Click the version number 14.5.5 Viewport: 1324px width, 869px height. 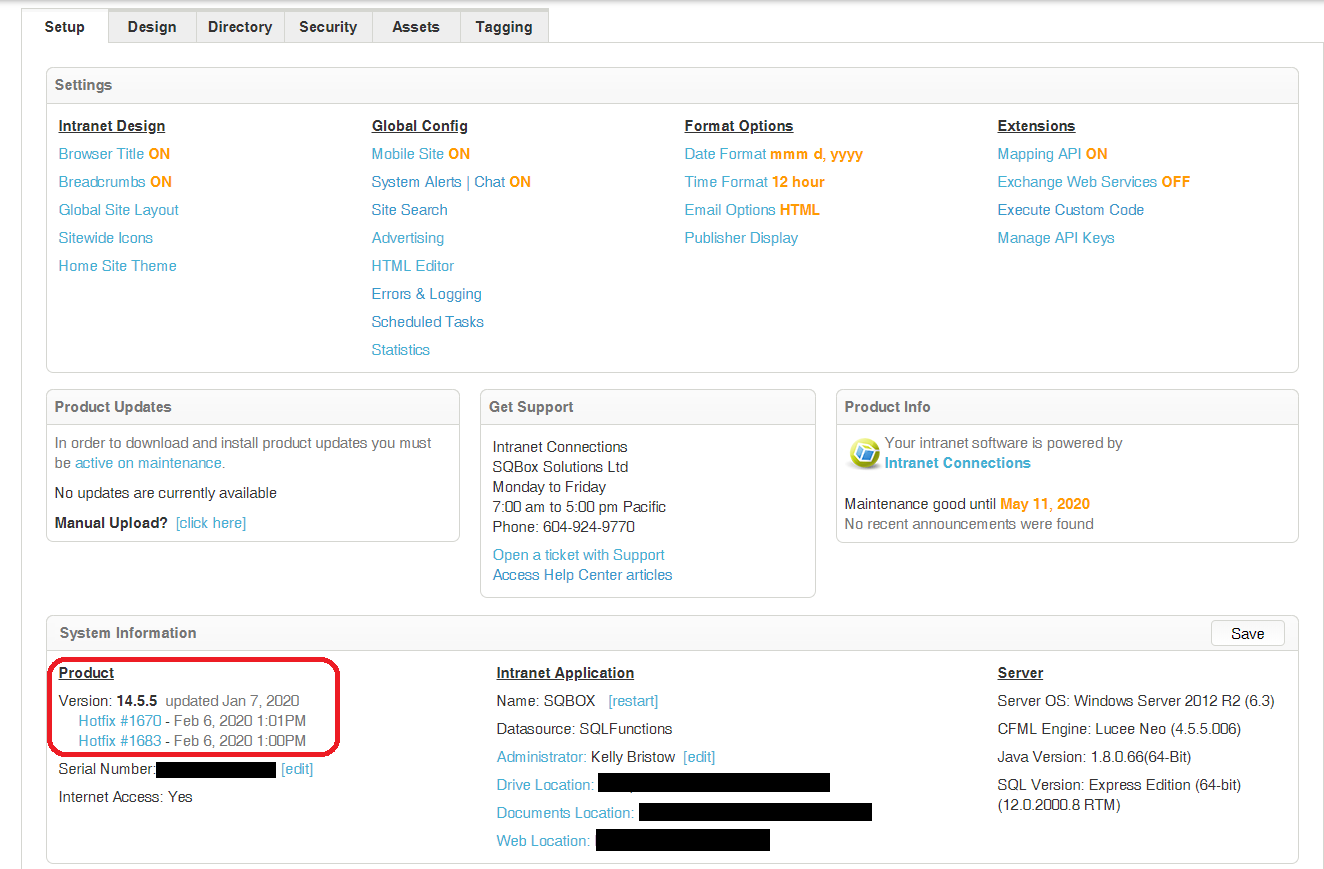pyautogui.click(x=137, y=701)
